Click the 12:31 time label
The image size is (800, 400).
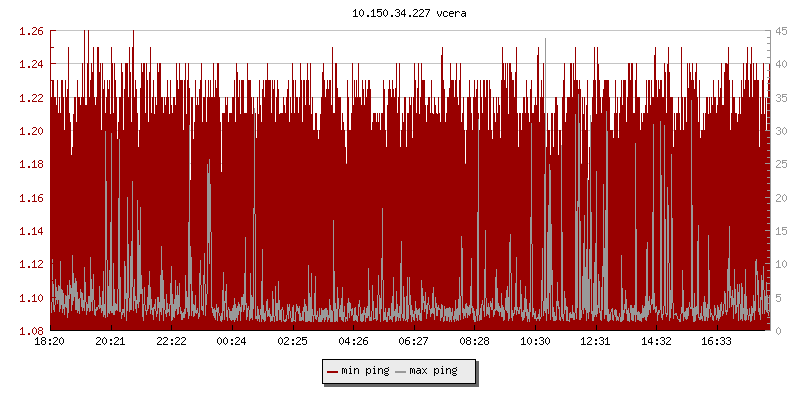596,342
